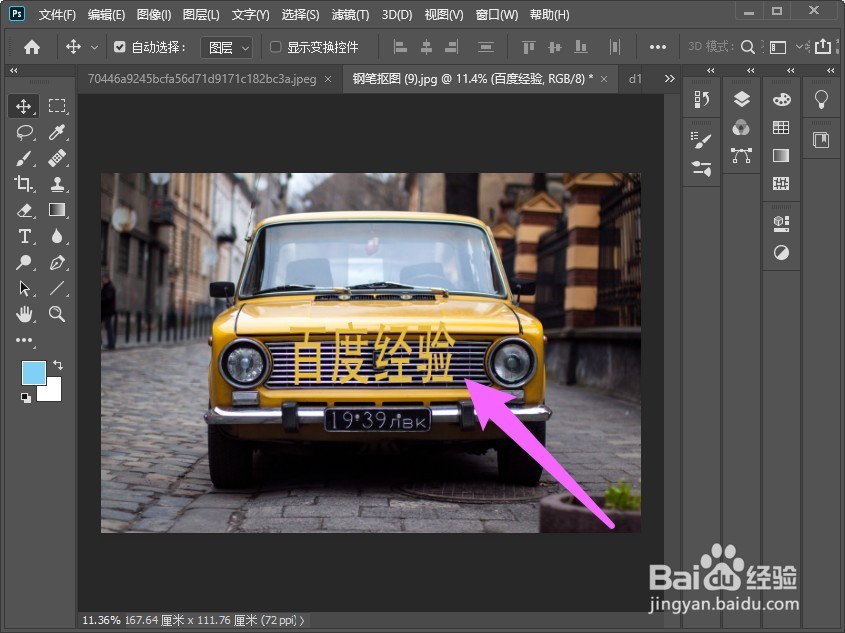This screenshot has width=845, height=633.
Task: Open the Edit Toolbar three-dots button
Action: coord(24,340)
